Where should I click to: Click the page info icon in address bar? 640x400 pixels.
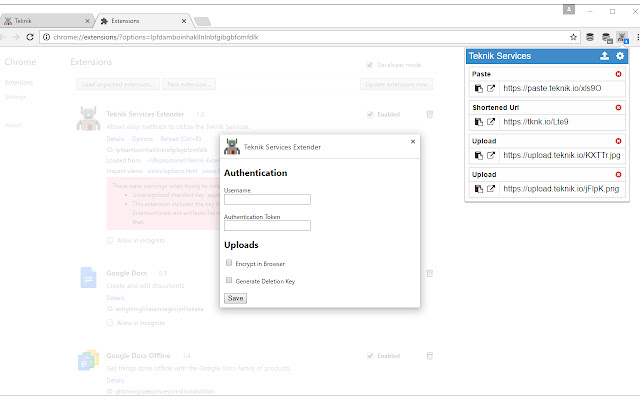click(47, 37)
